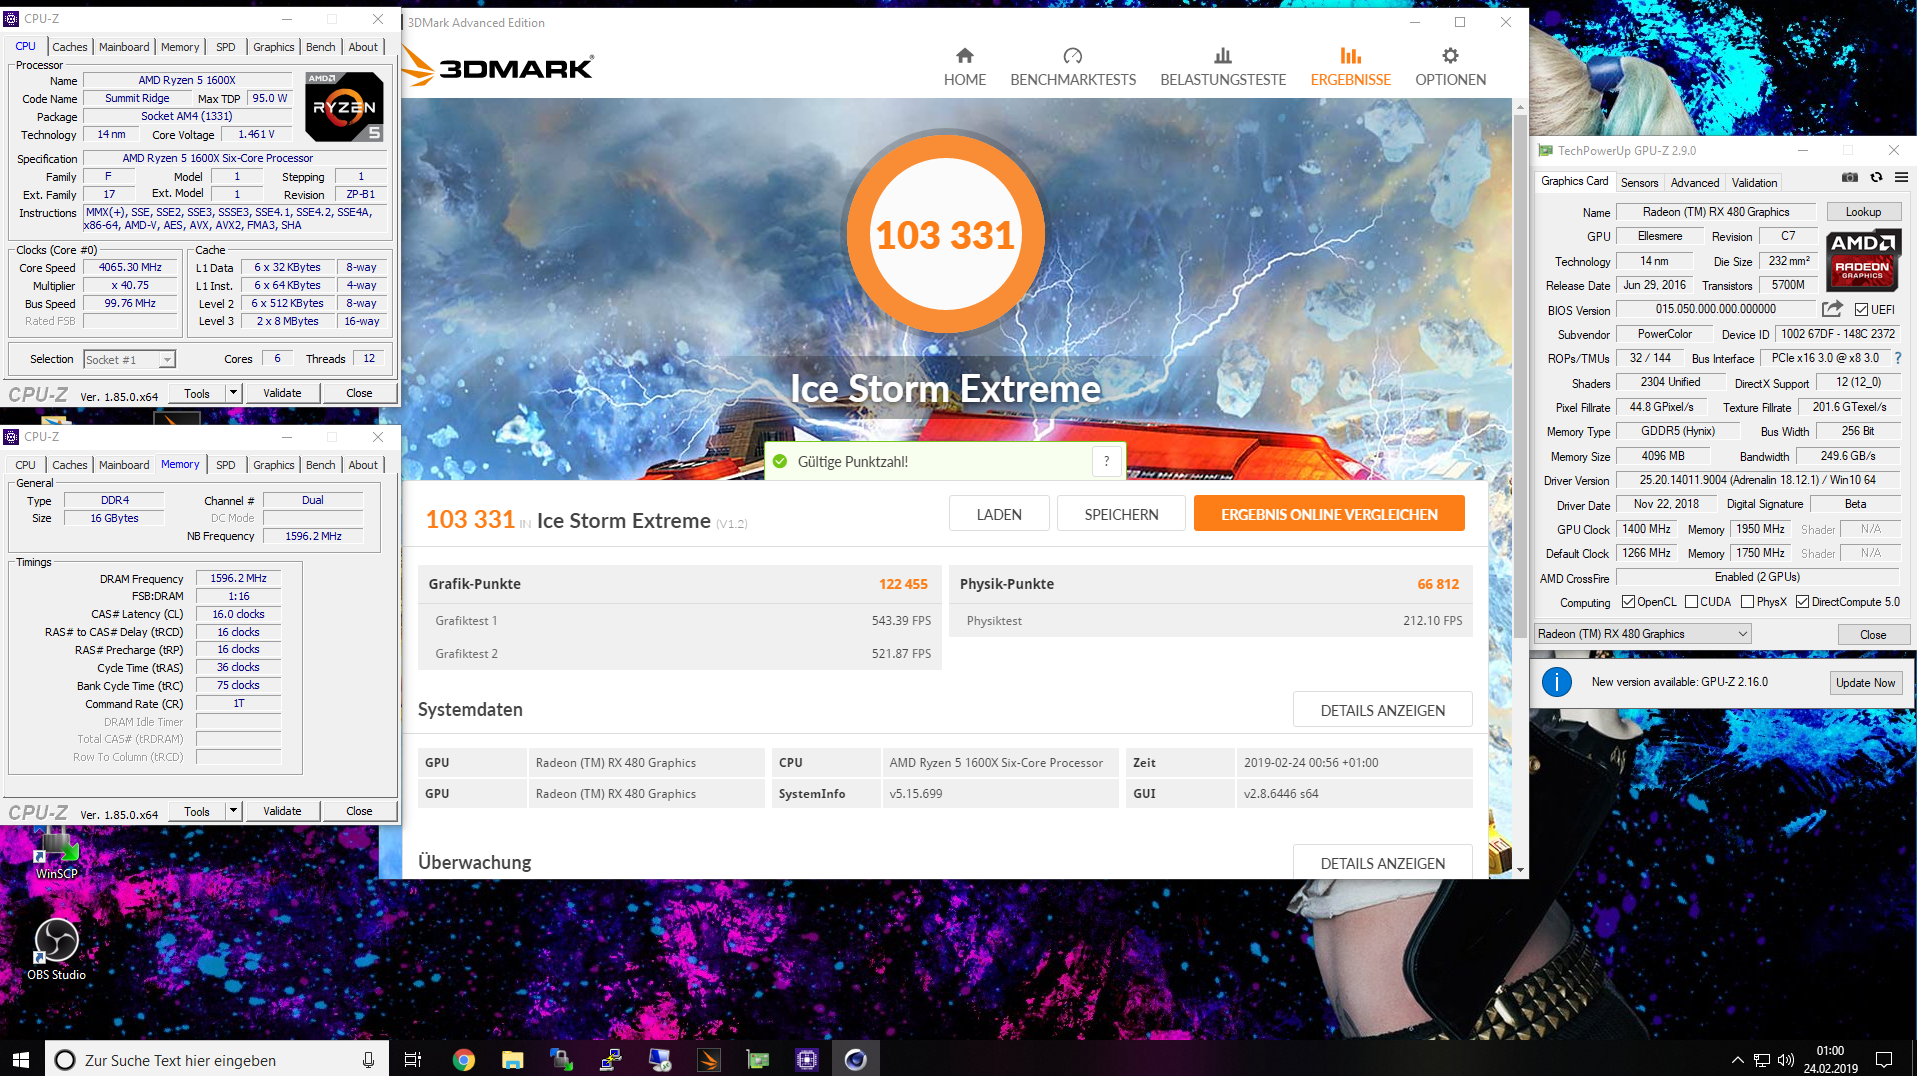Click the GPU-Z refresh icon

(x=1876, y=178)
